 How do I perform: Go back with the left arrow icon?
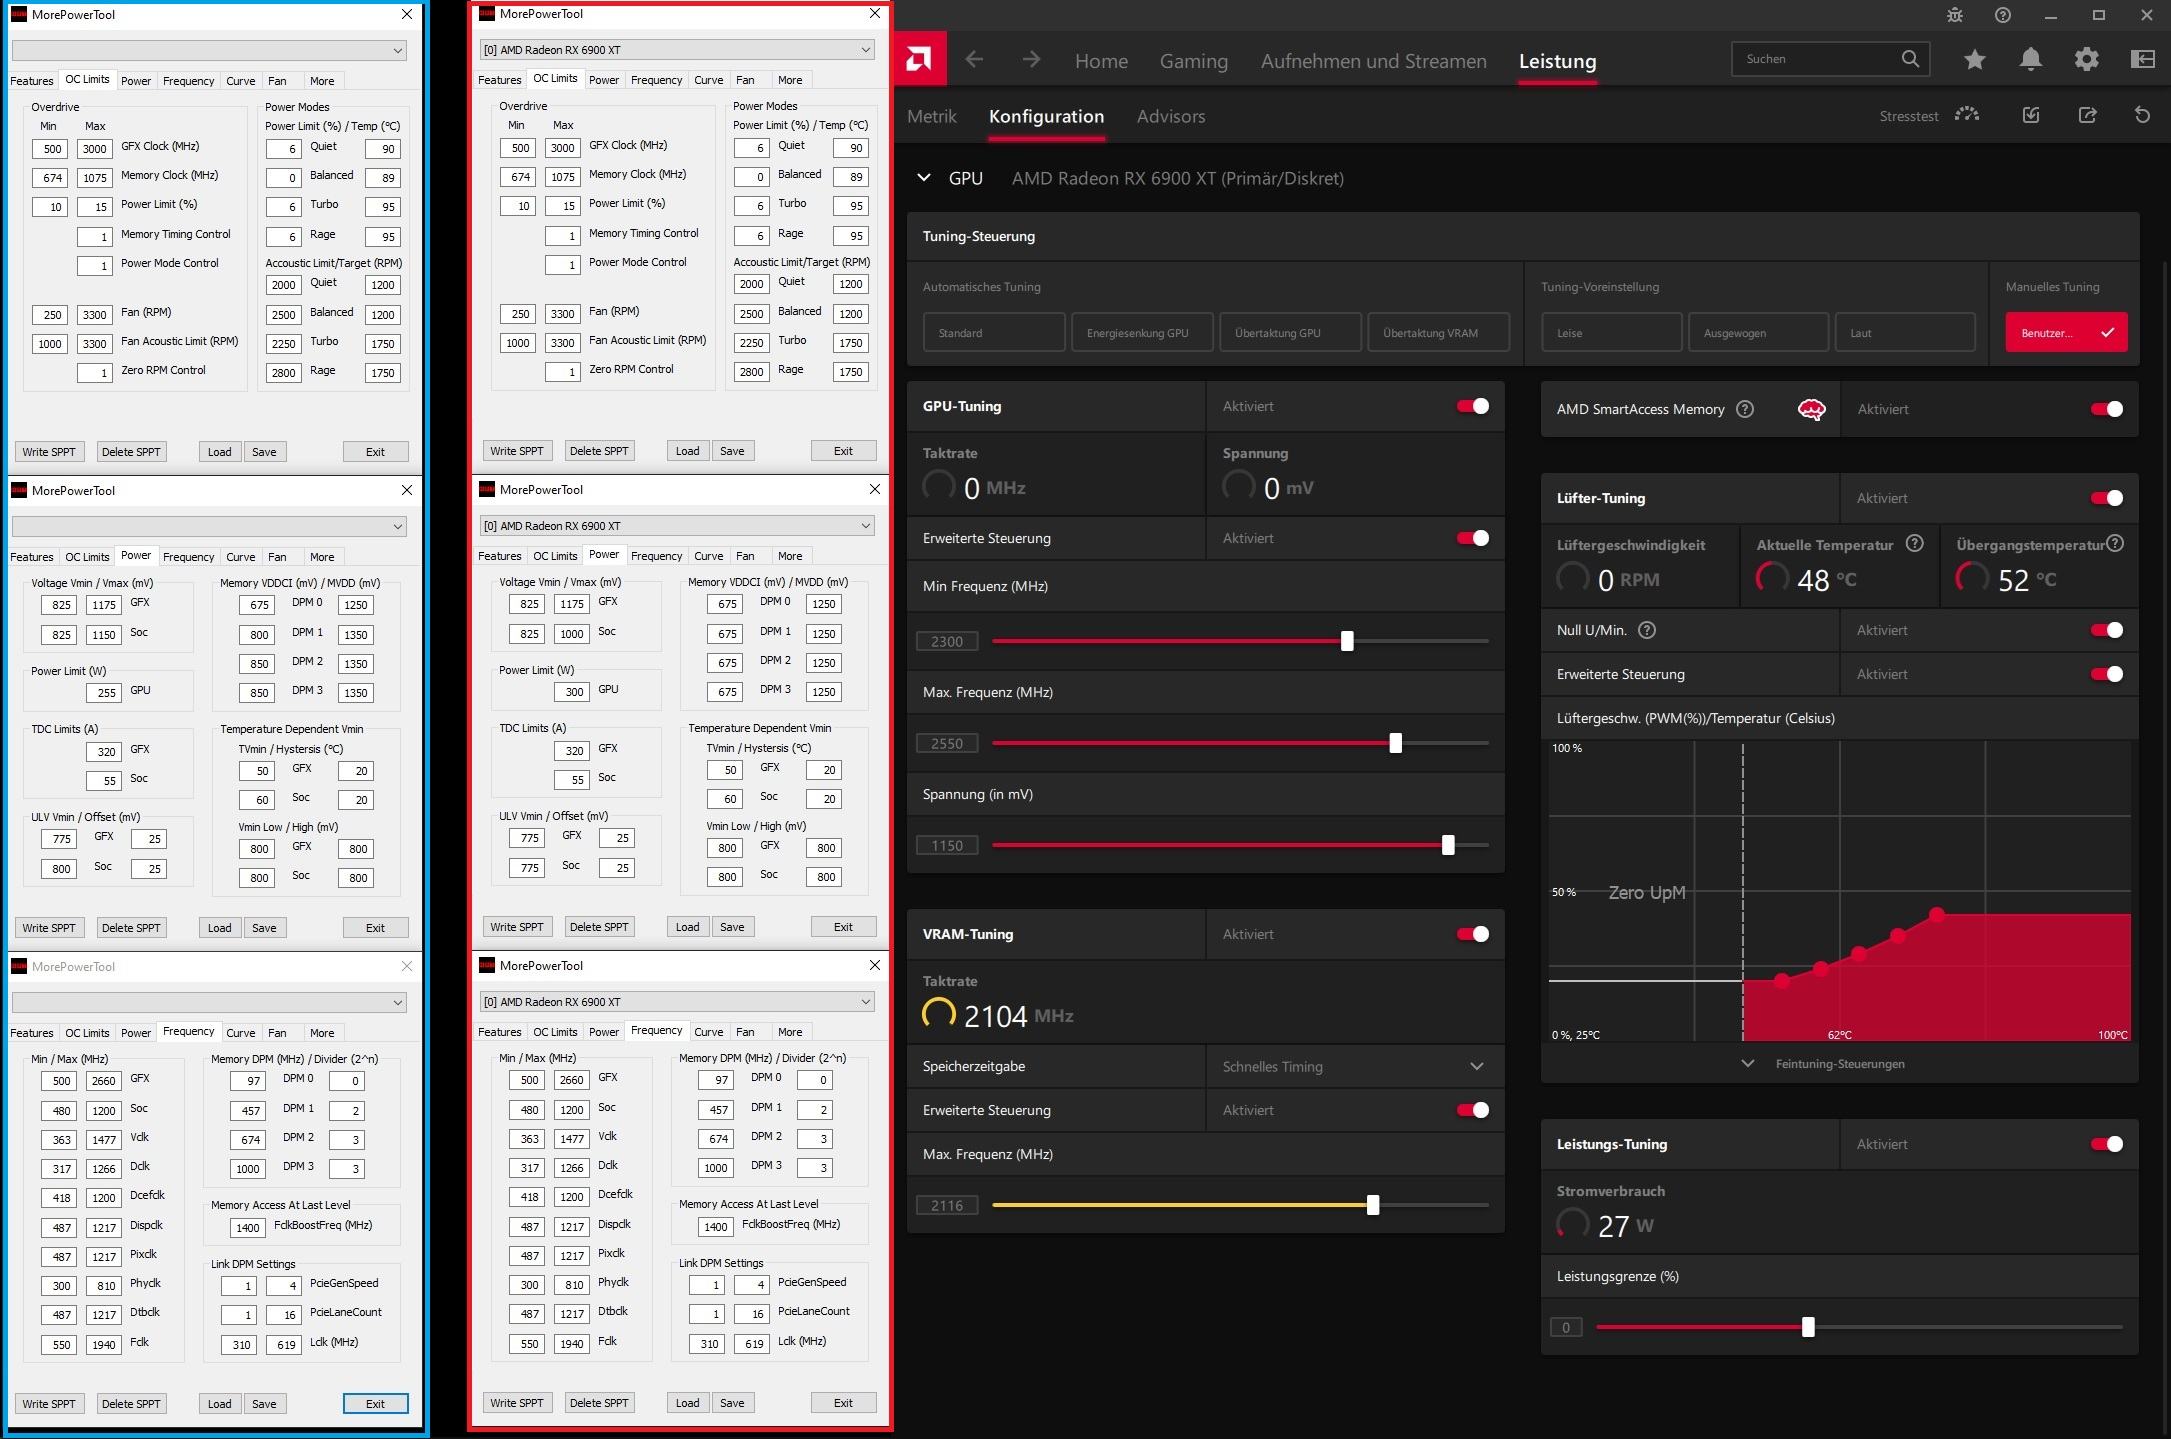(974, 60)
